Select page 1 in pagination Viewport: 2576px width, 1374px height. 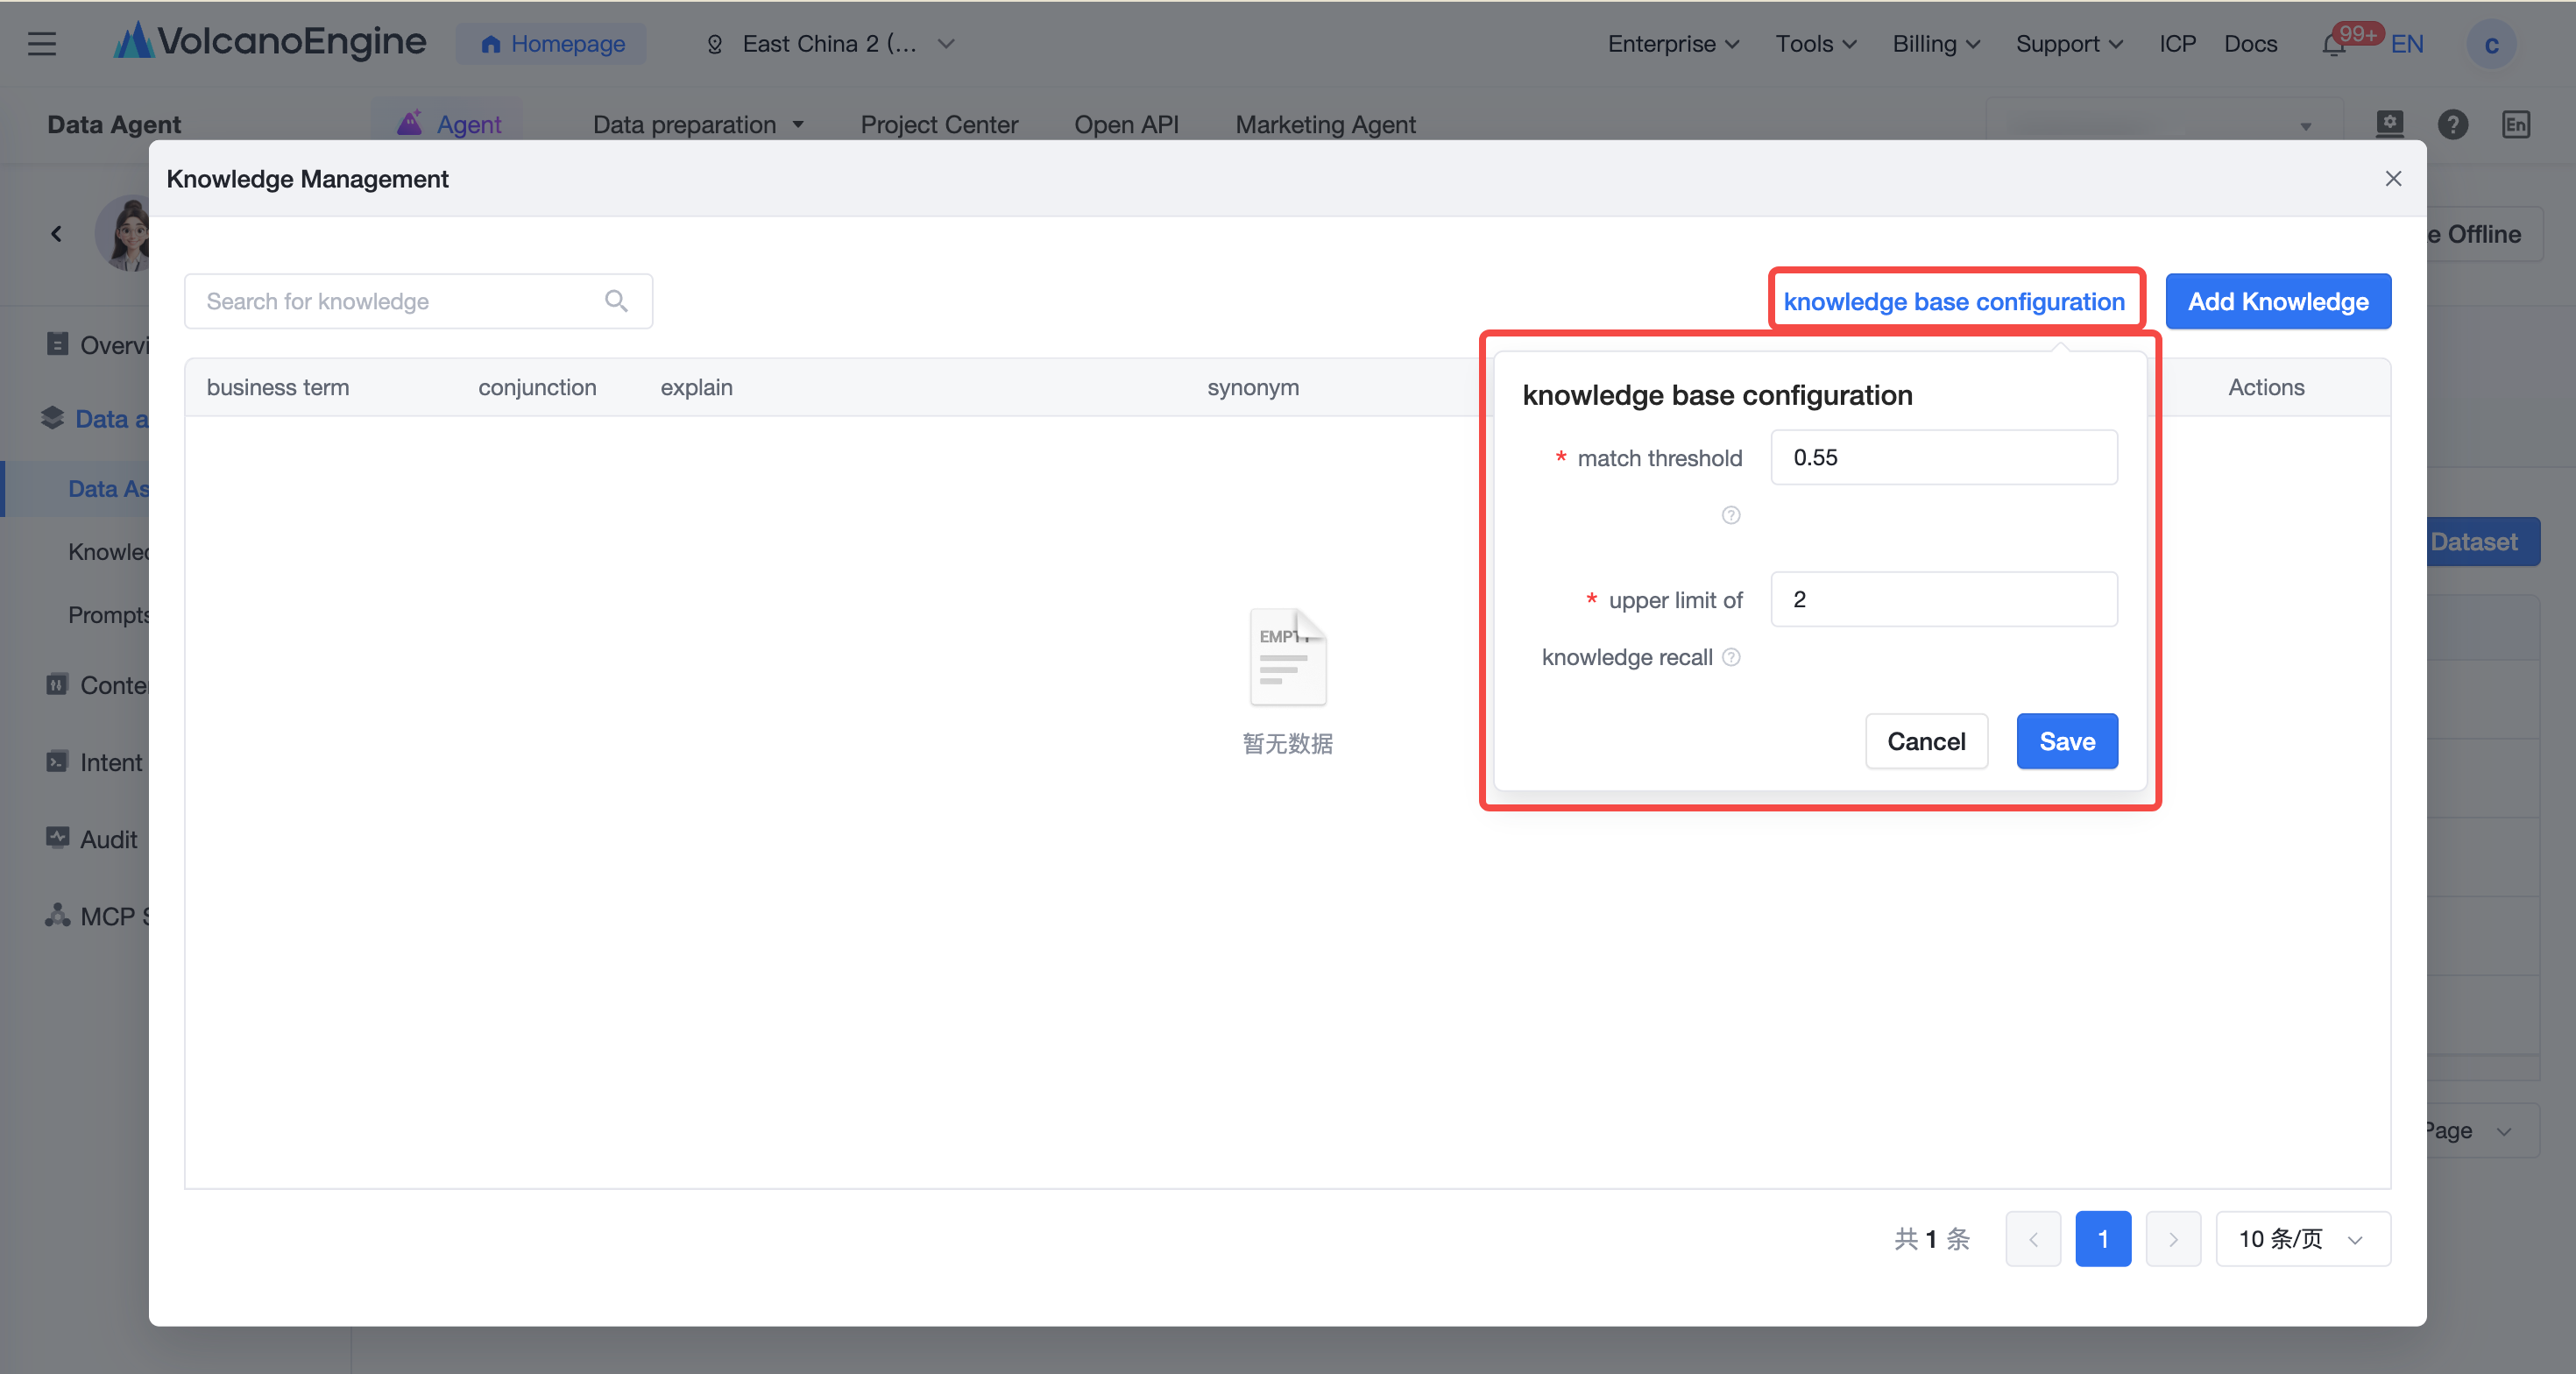[x=2103, y=1239]
